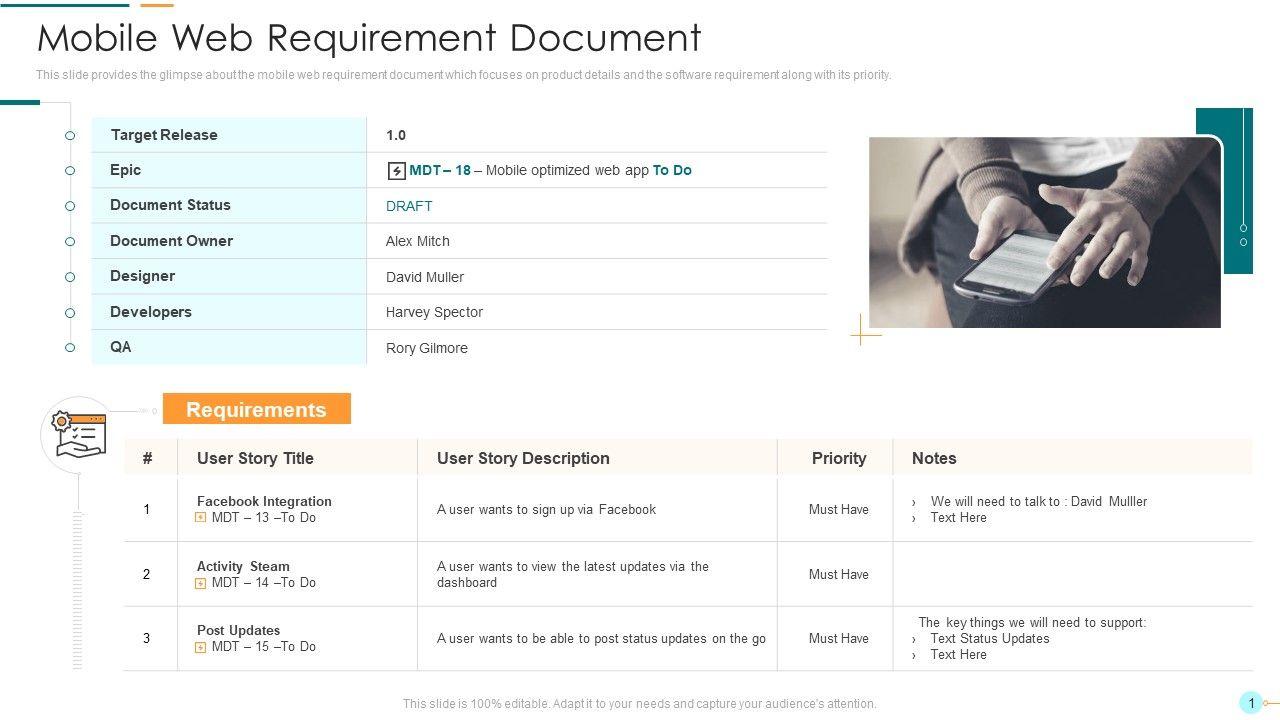The image size is (1280, 720).
Task: Open the MDT – 18 epic link
Action: tap(440, 170)
